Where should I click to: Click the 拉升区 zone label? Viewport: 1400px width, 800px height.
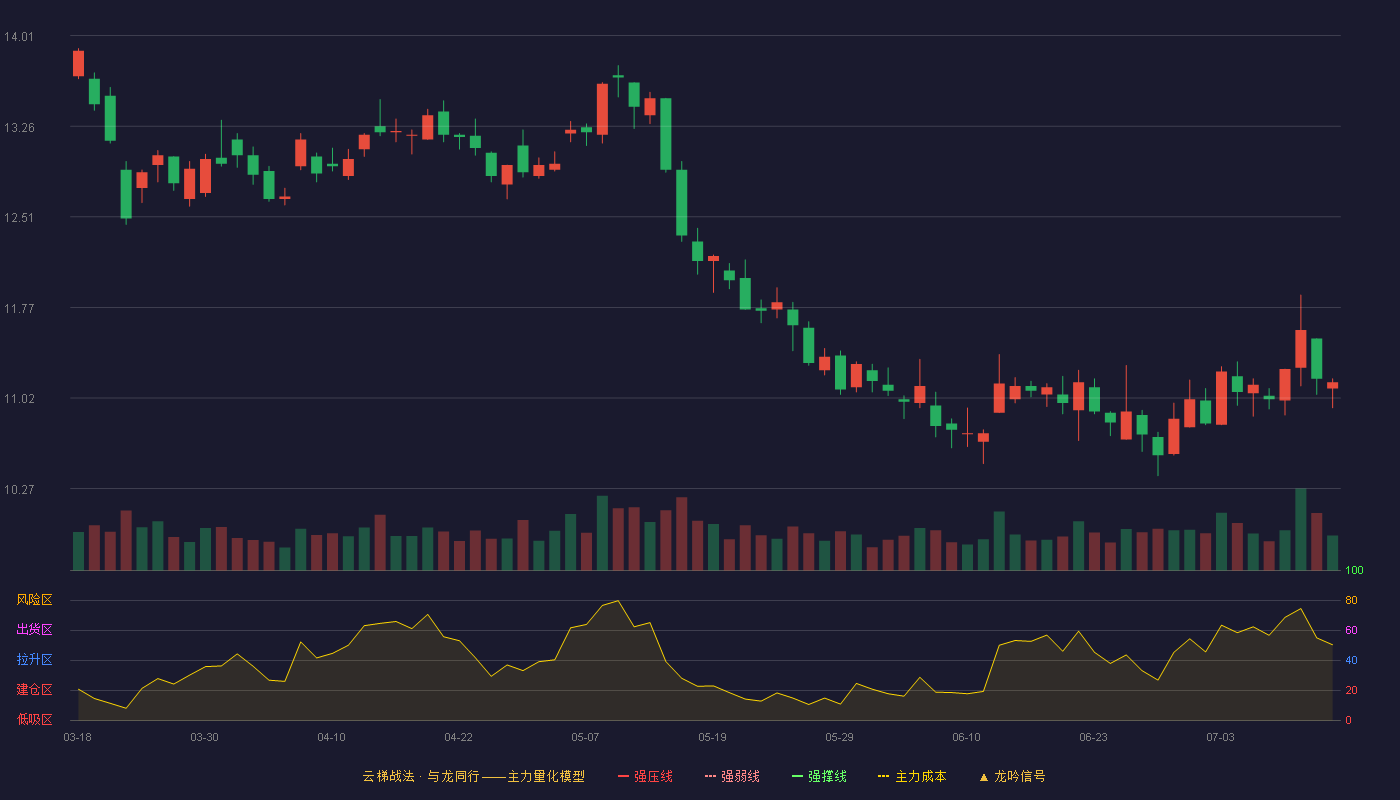(x=34, y=660)
